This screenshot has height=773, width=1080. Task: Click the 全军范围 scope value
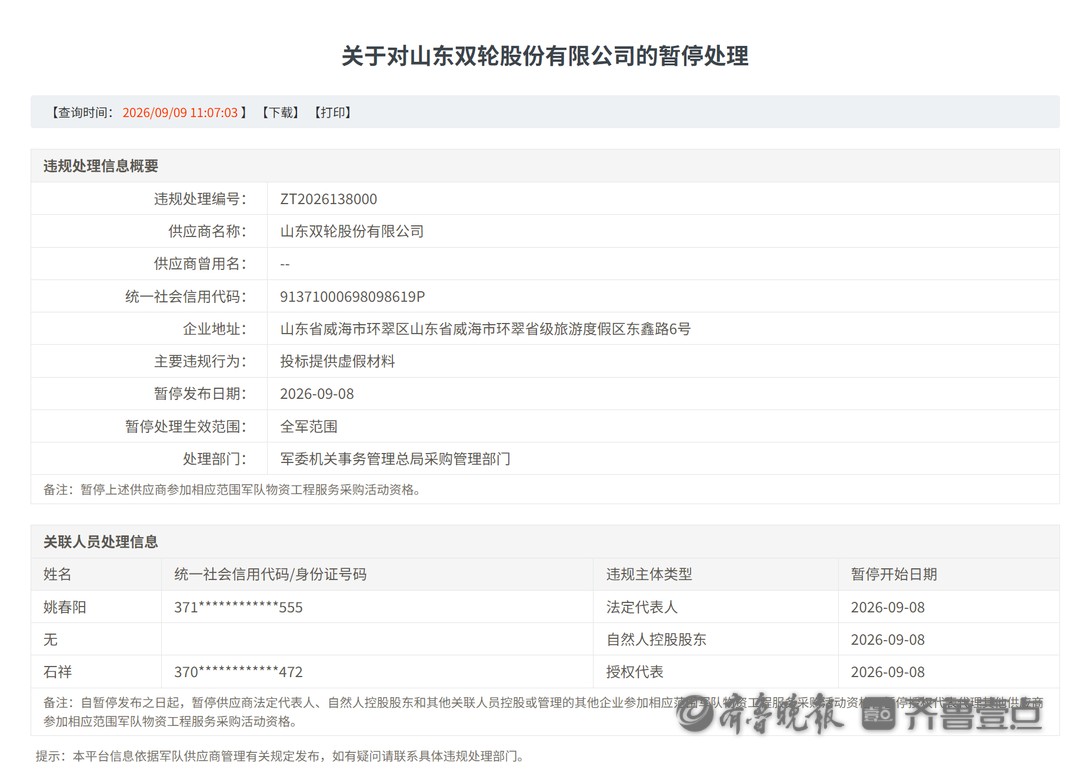[x=309, y=426]
